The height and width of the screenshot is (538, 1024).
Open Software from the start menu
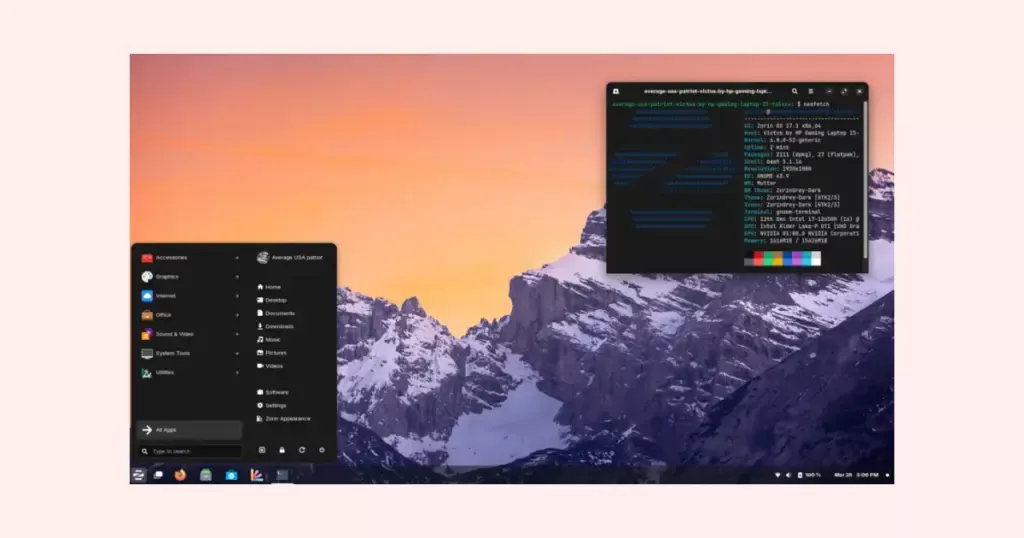point(272,392)
